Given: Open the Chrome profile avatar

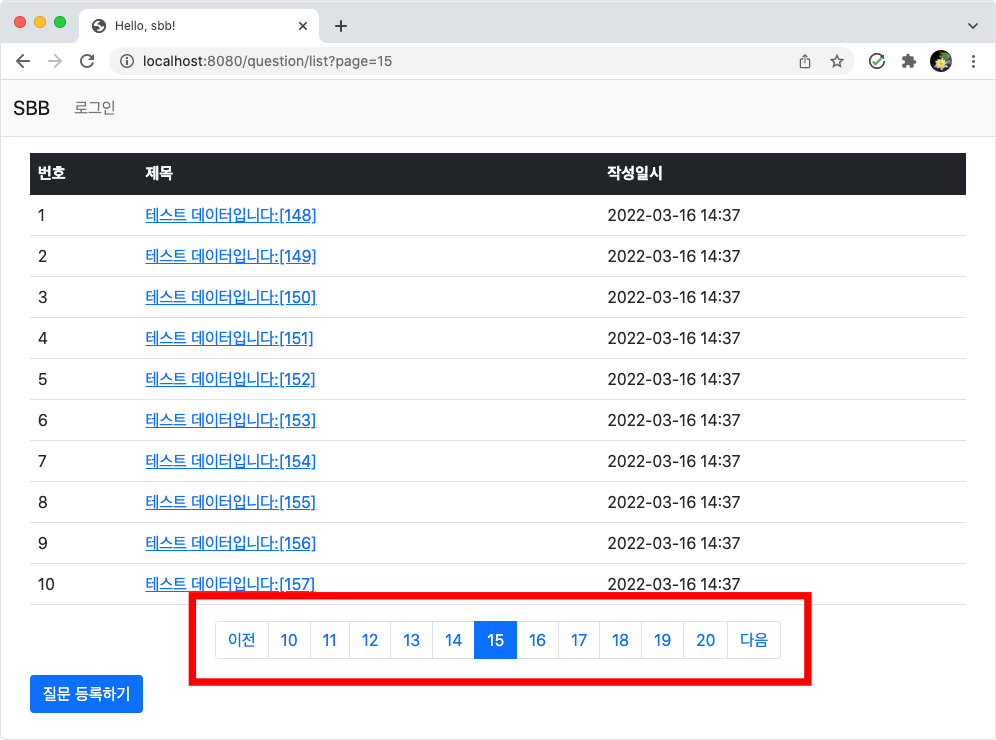Looking at the screenshot, I should coord(941,61).
